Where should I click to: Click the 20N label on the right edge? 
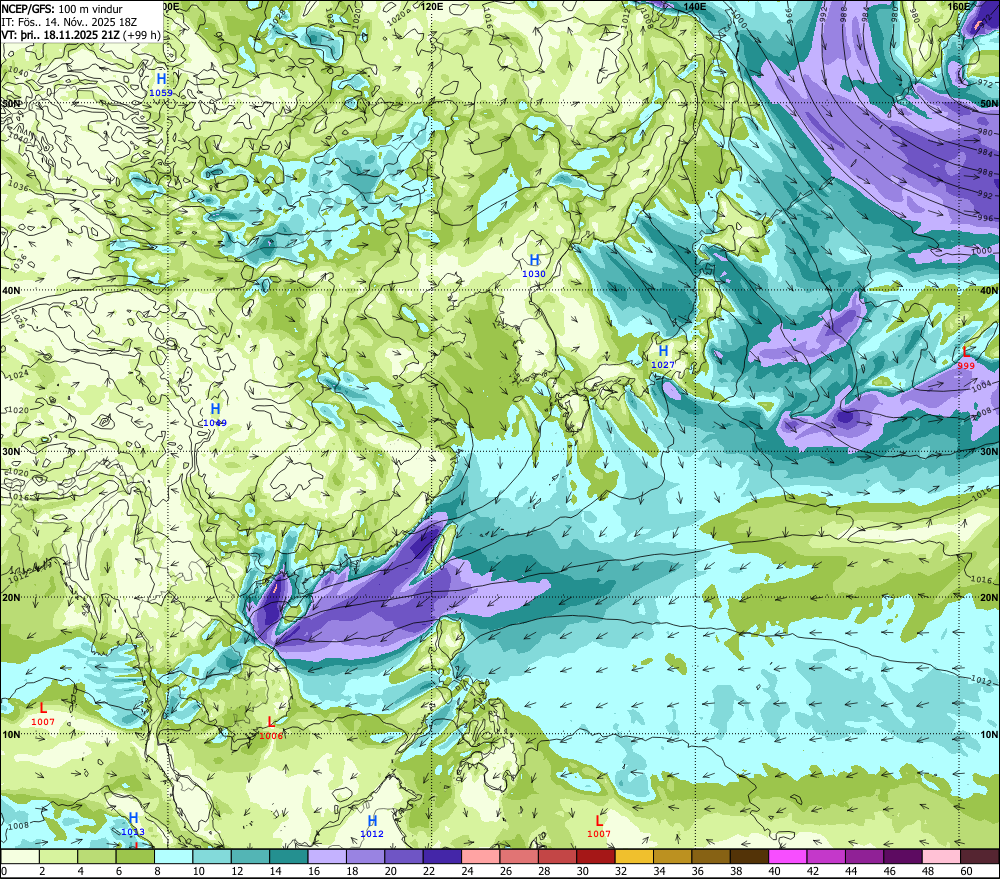[989, 598]
